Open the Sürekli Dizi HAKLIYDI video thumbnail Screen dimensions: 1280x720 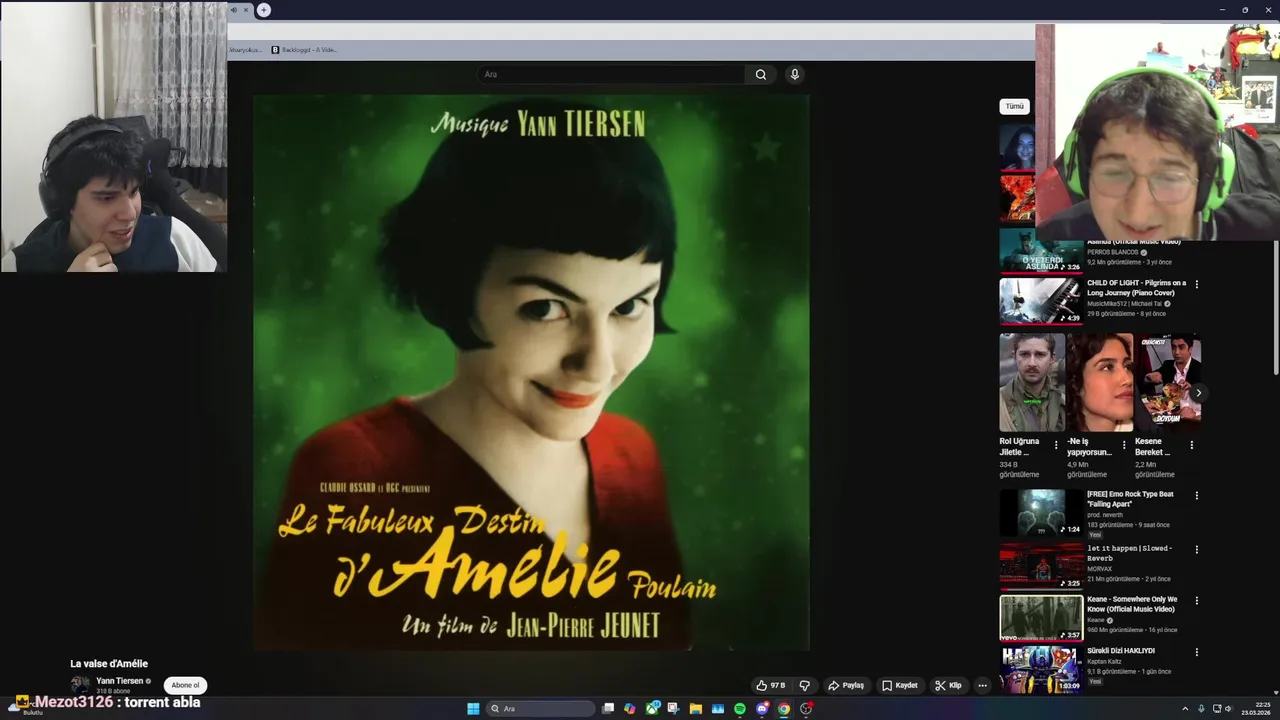click(x=1041, y=670)
